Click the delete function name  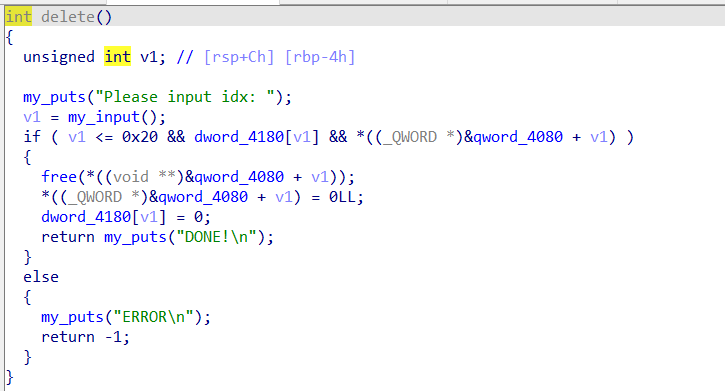(x=68, y=17)
